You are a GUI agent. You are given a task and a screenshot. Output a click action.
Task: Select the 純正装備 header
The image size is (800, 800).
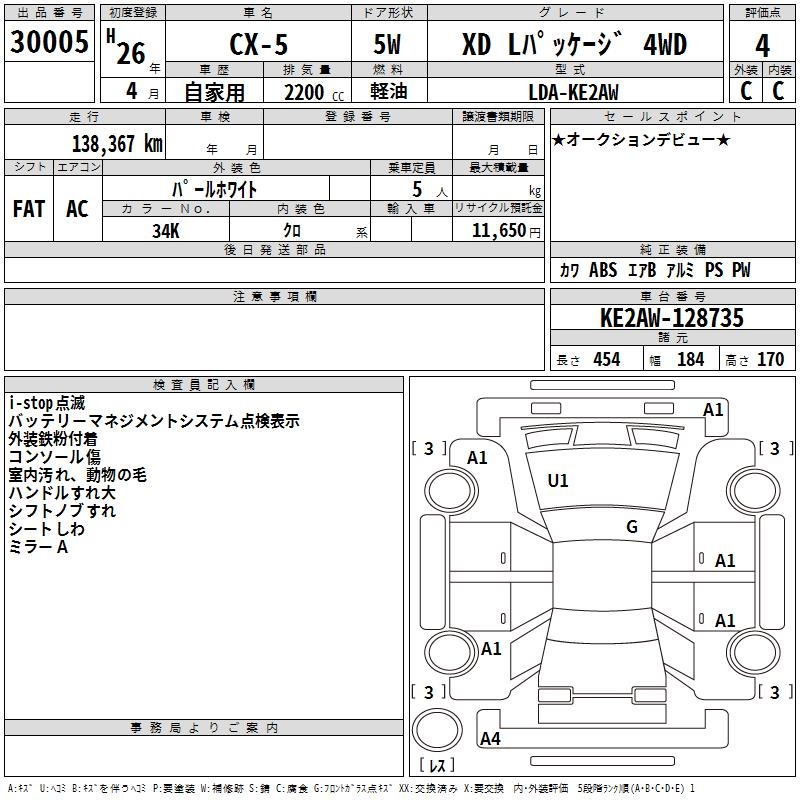[672, 249]
